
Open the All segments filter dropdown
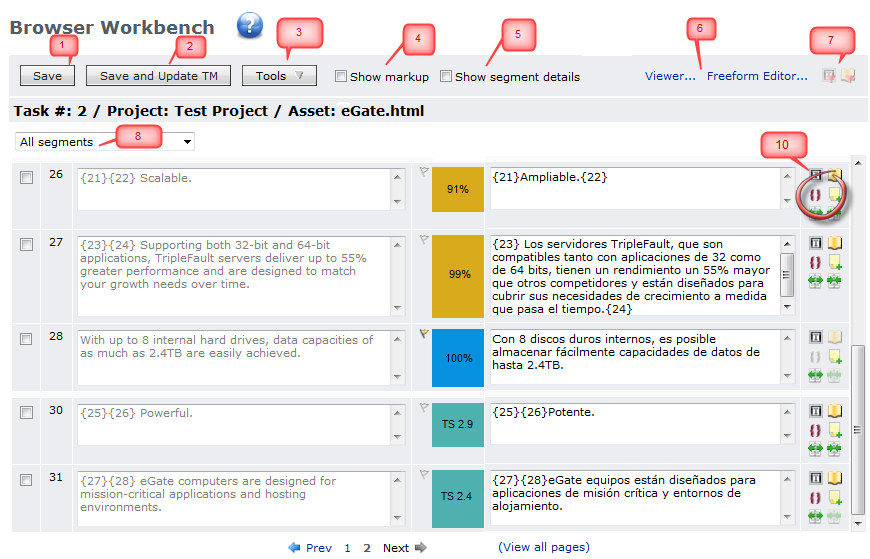tap(105, 142)
